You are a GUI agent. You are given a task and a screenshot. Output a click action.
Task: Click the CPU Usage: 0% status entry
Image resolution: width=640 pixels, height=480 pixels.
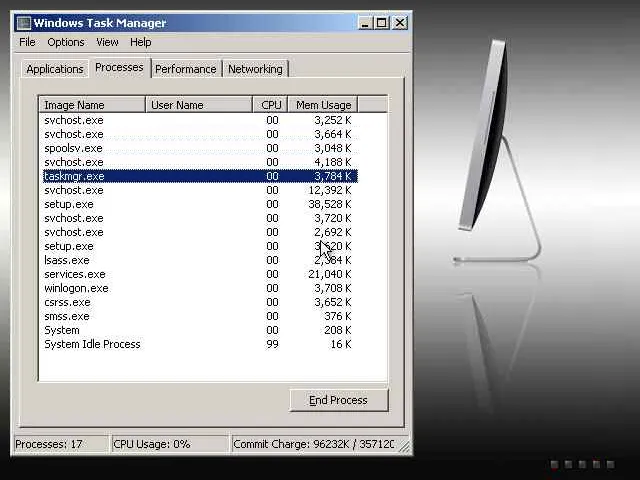click(x=170, y=444)
